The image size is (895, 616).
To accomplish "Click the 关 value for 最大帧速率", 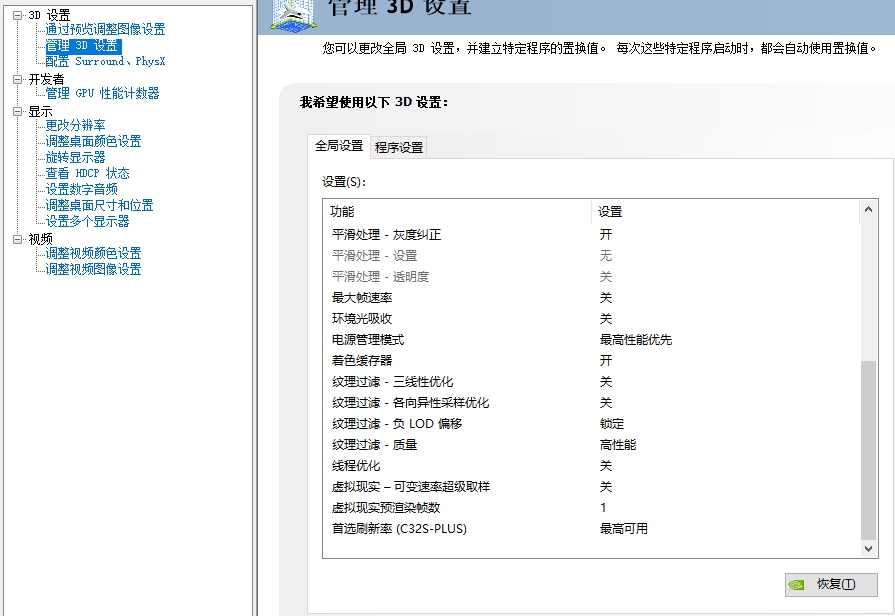I will click(606, 297).
